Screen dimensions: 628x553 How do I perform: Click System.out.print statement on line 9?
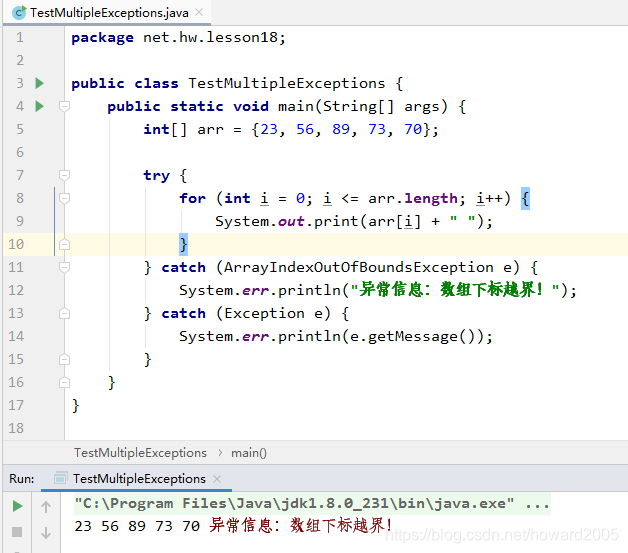coord(354,221)
